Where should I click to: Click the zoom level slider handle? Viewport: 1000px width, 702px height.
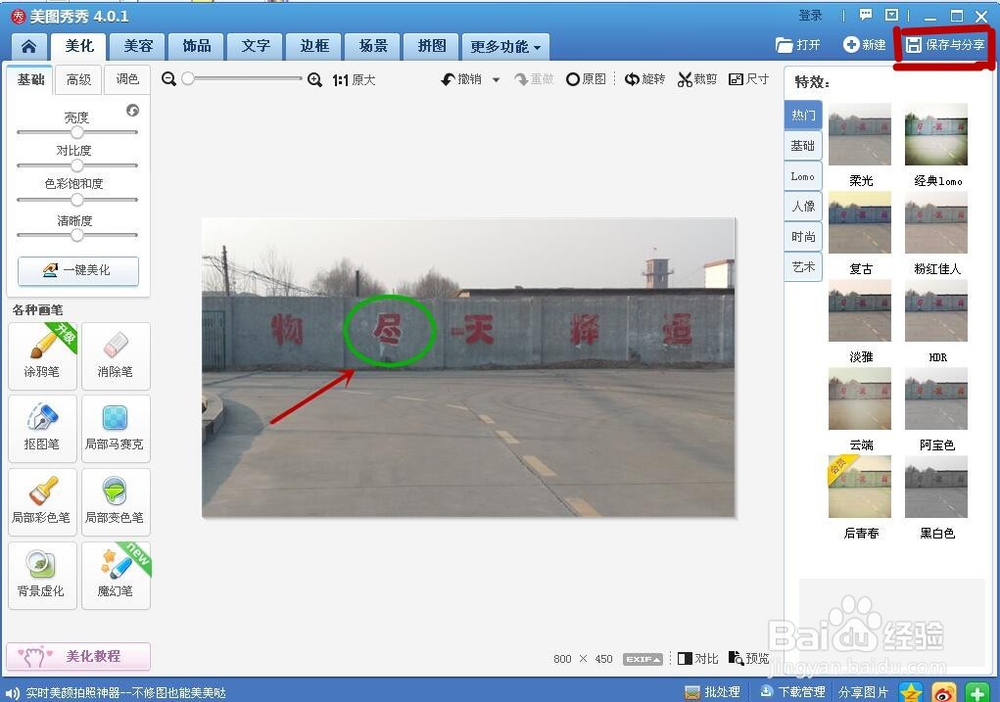[188, 79]
